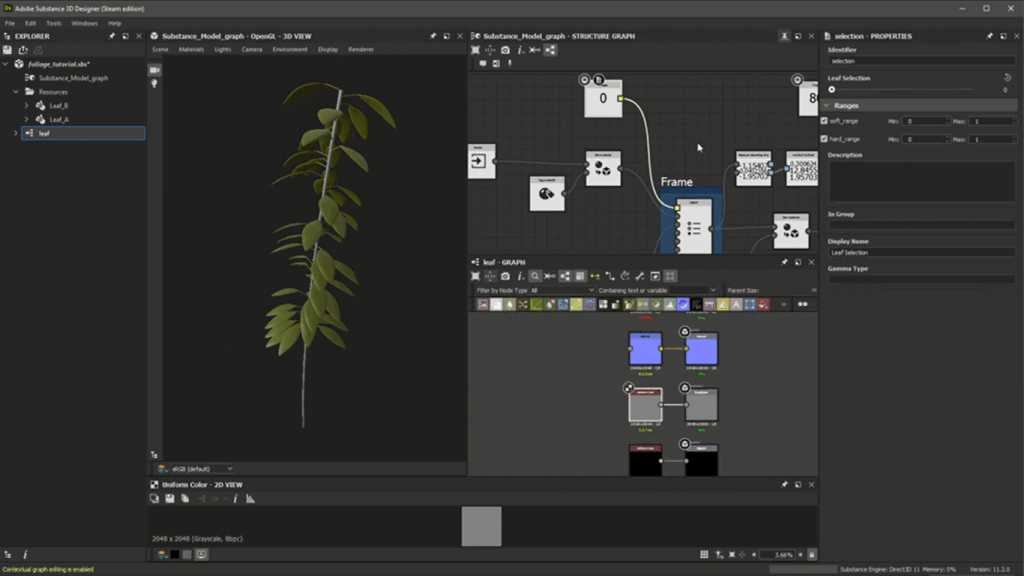Open the Windows menu
This screenshot has height=576, width=1024.
85,23
